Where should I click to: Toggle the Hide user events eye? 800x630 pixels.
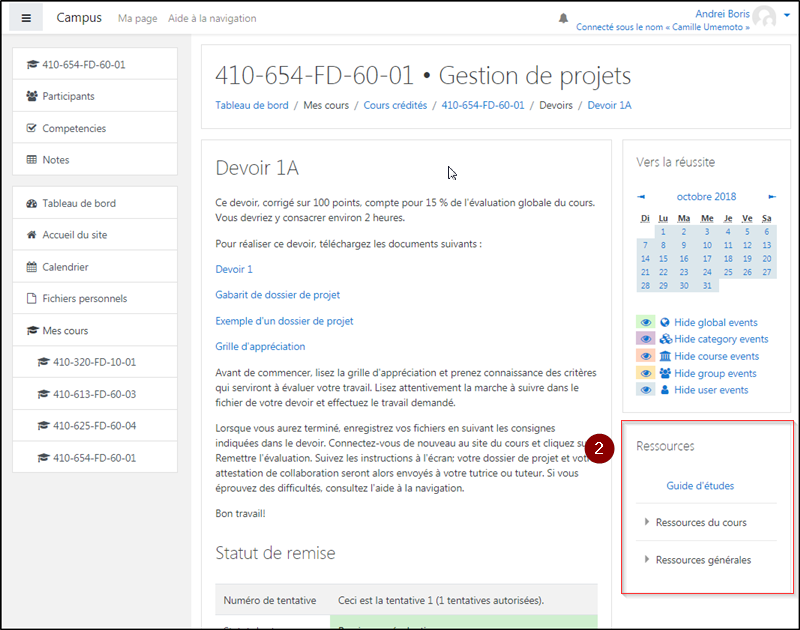(x=646, y=390)
